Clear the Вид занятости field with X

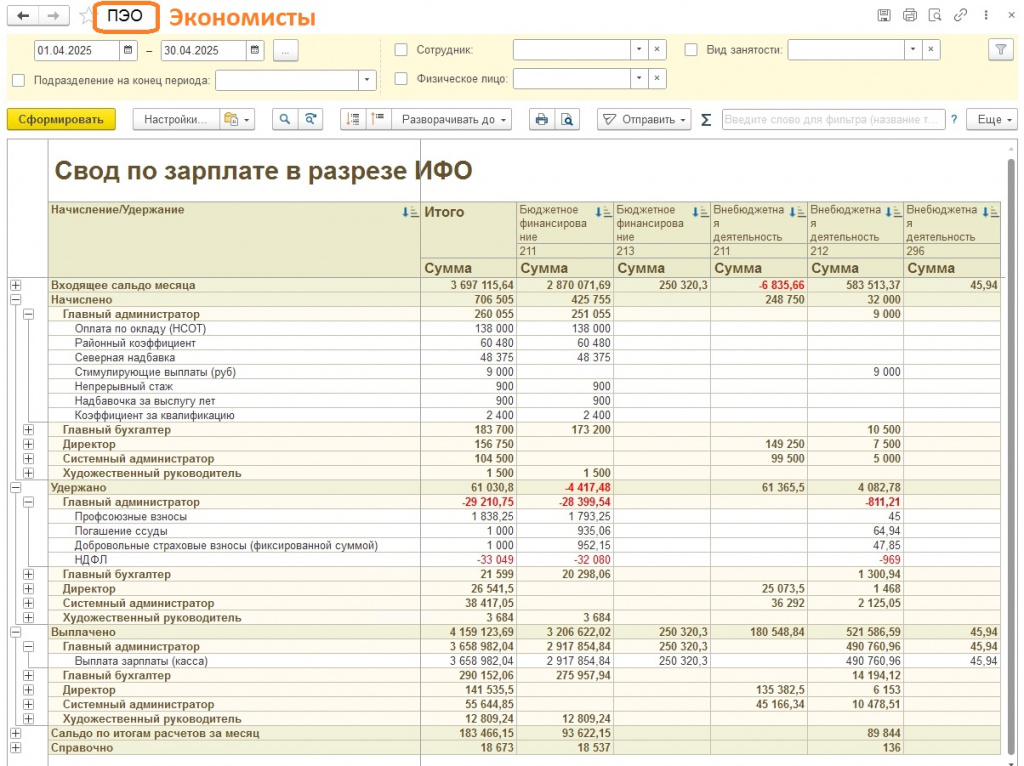[x=931, y=49]
